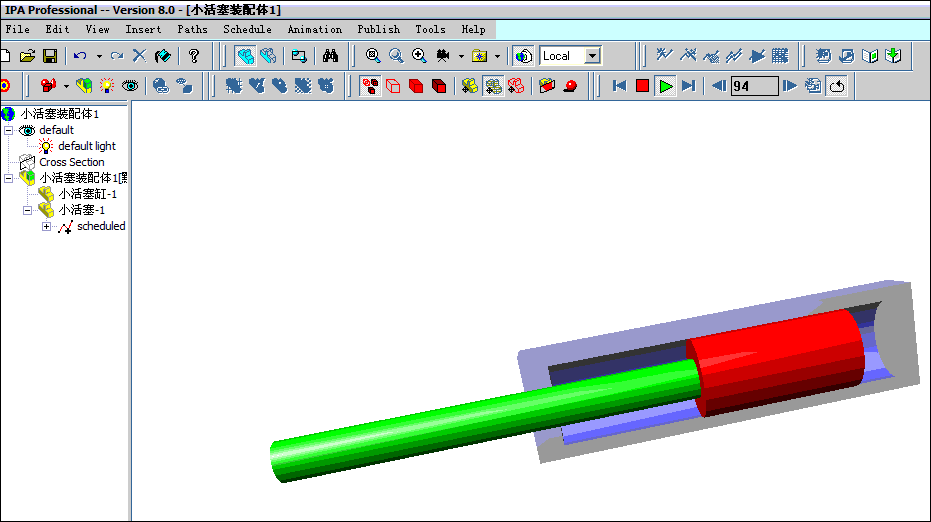The height and width of the screenshot is (522, 931).
Task: Click the grid pattern path icon
Action: 780,56
